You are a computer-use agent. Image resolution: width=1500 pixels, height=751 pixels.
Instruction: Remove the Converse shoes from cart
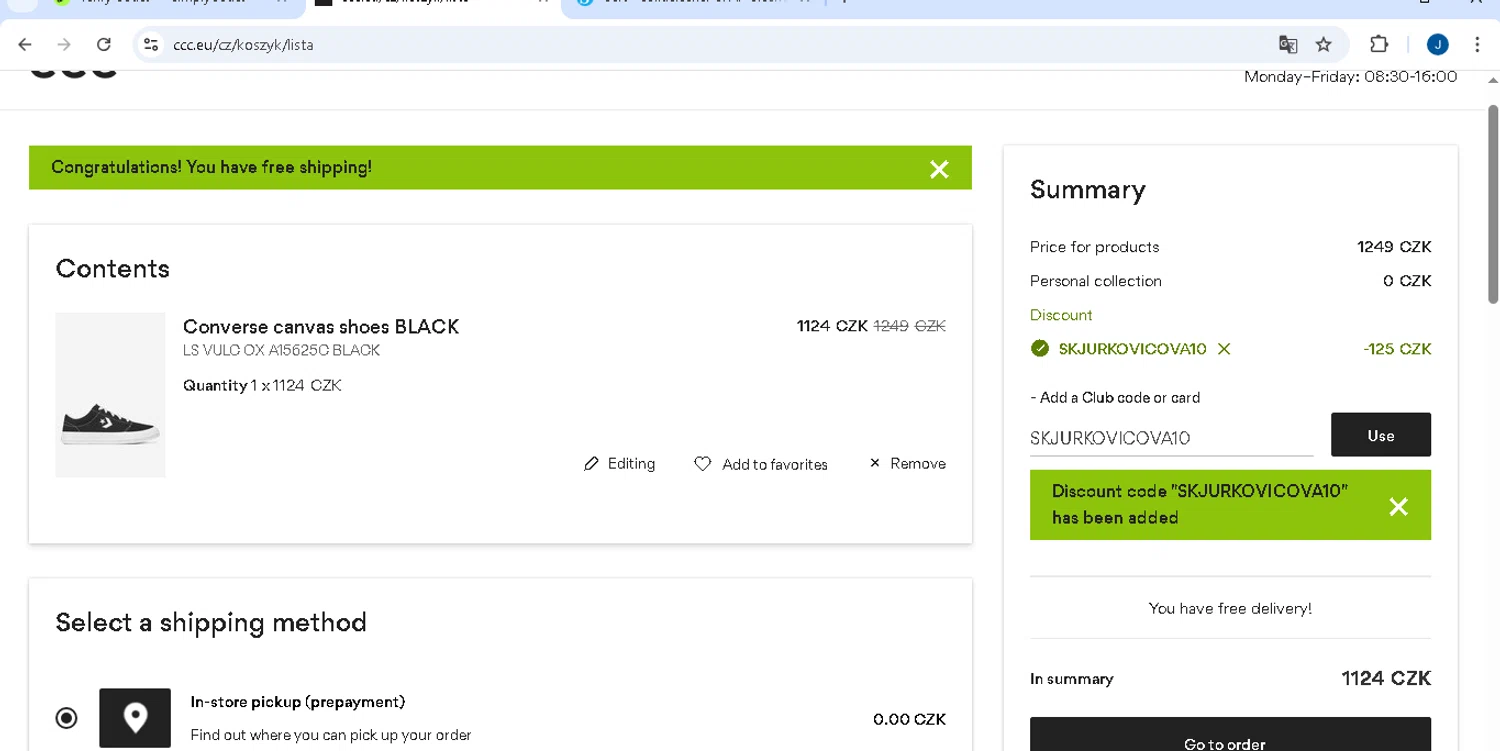pos(907,464)
